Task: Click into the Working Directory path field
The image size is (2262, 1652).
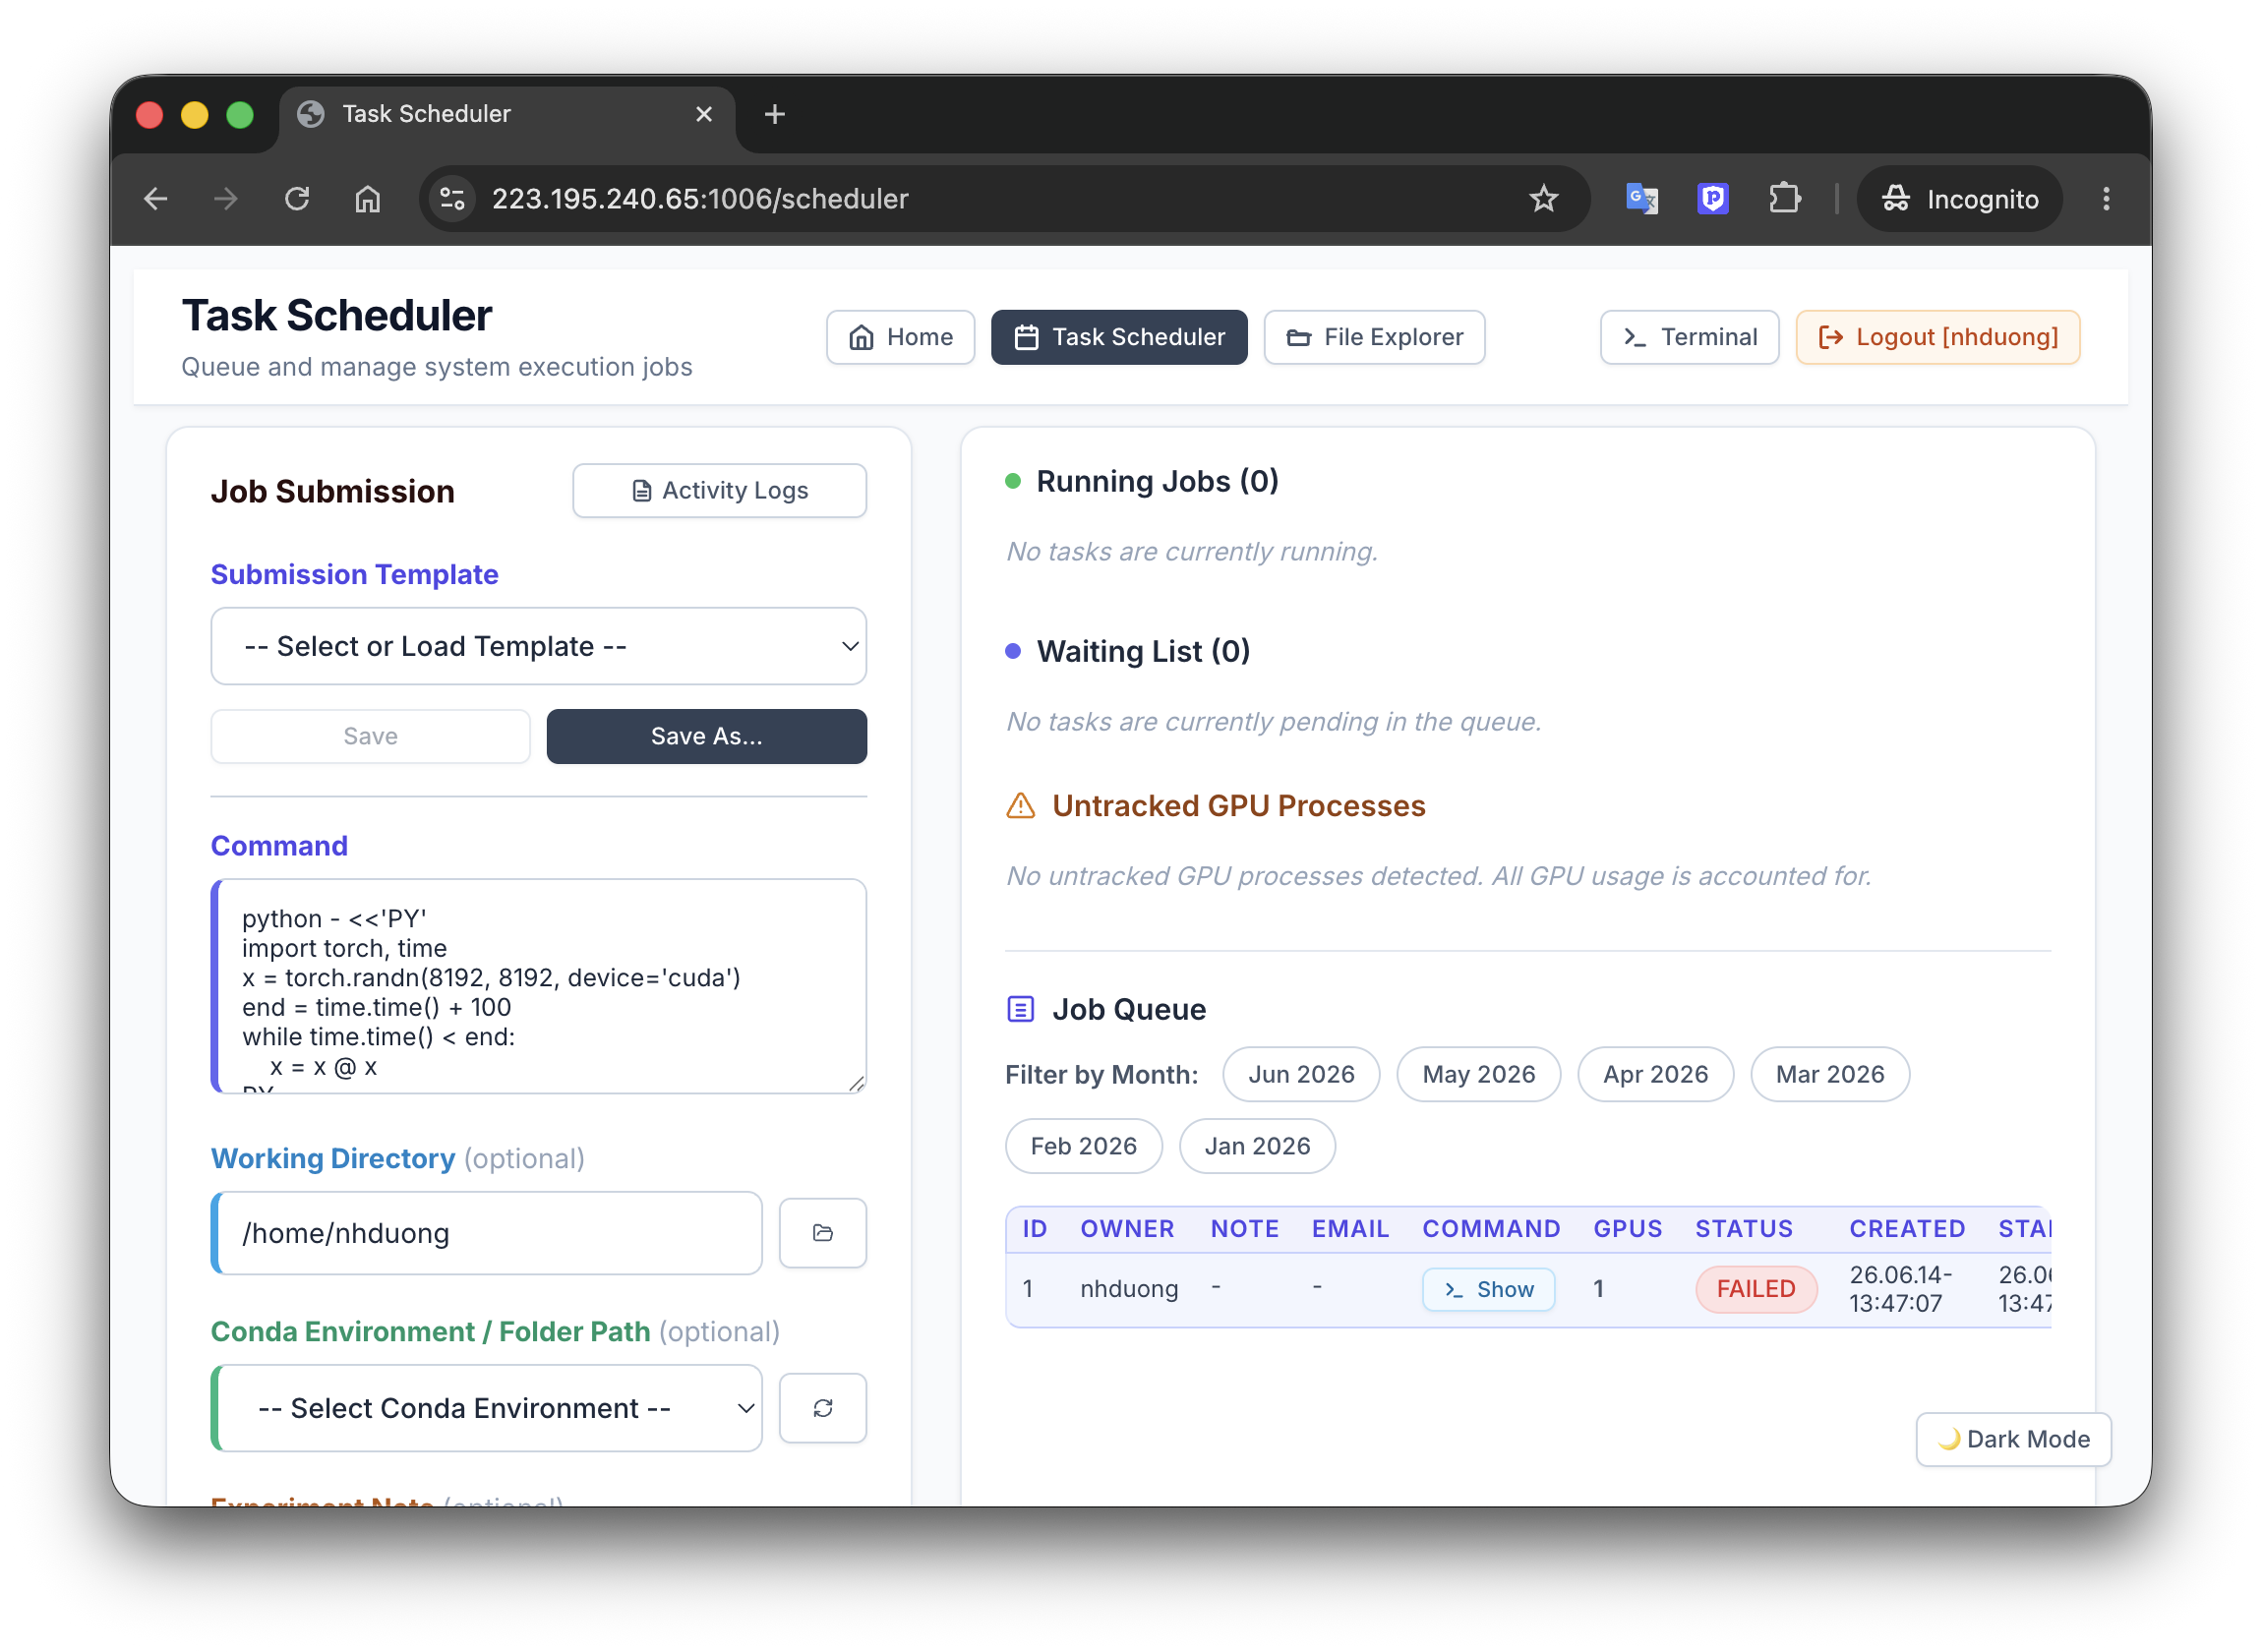Action: coord(488,1233)
